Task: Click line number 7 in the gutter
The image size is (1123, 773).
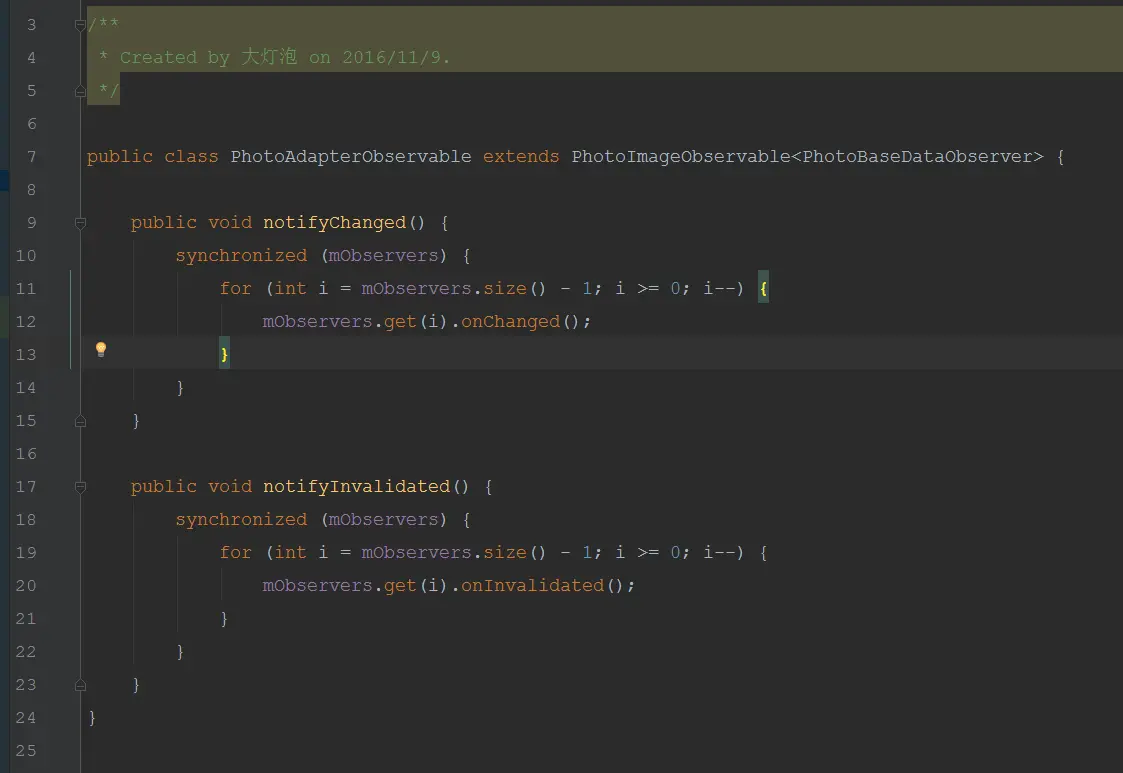Action: (x=32, y=157)
